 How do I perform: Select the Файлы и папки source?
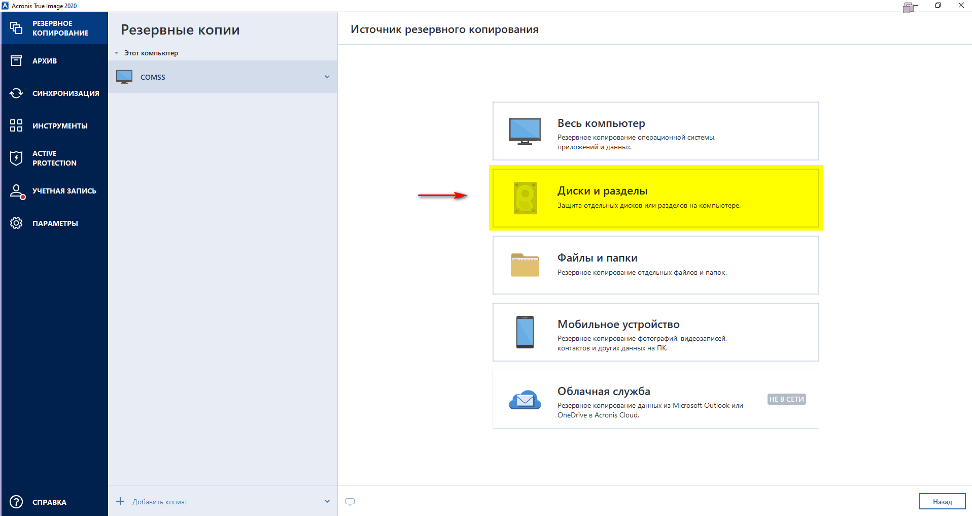pos(655,264)
